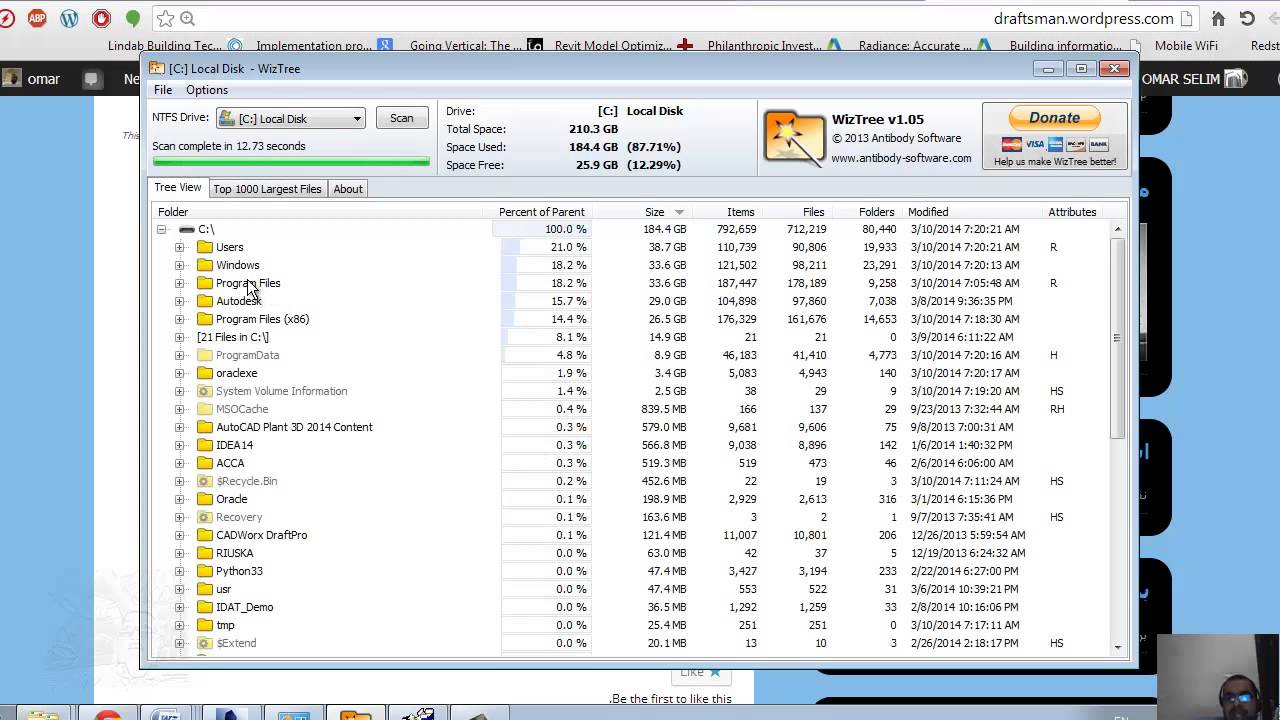1280x720 pixels.
Task: Click the Adblock Plus extension icon
Action: (37, 18)
